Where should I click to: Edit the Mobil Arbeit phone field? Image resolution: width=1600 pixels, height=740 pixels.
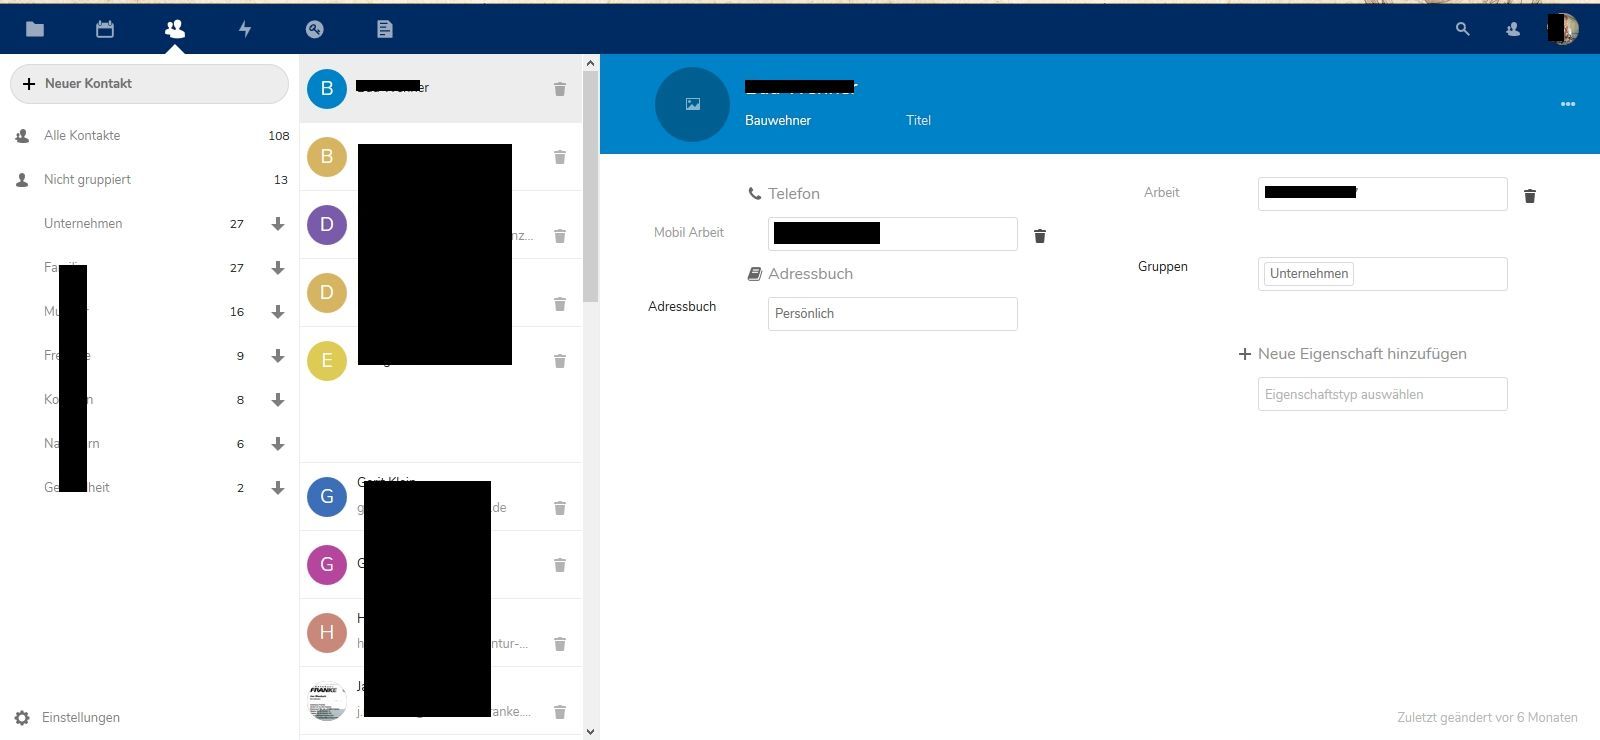(893, 234)
